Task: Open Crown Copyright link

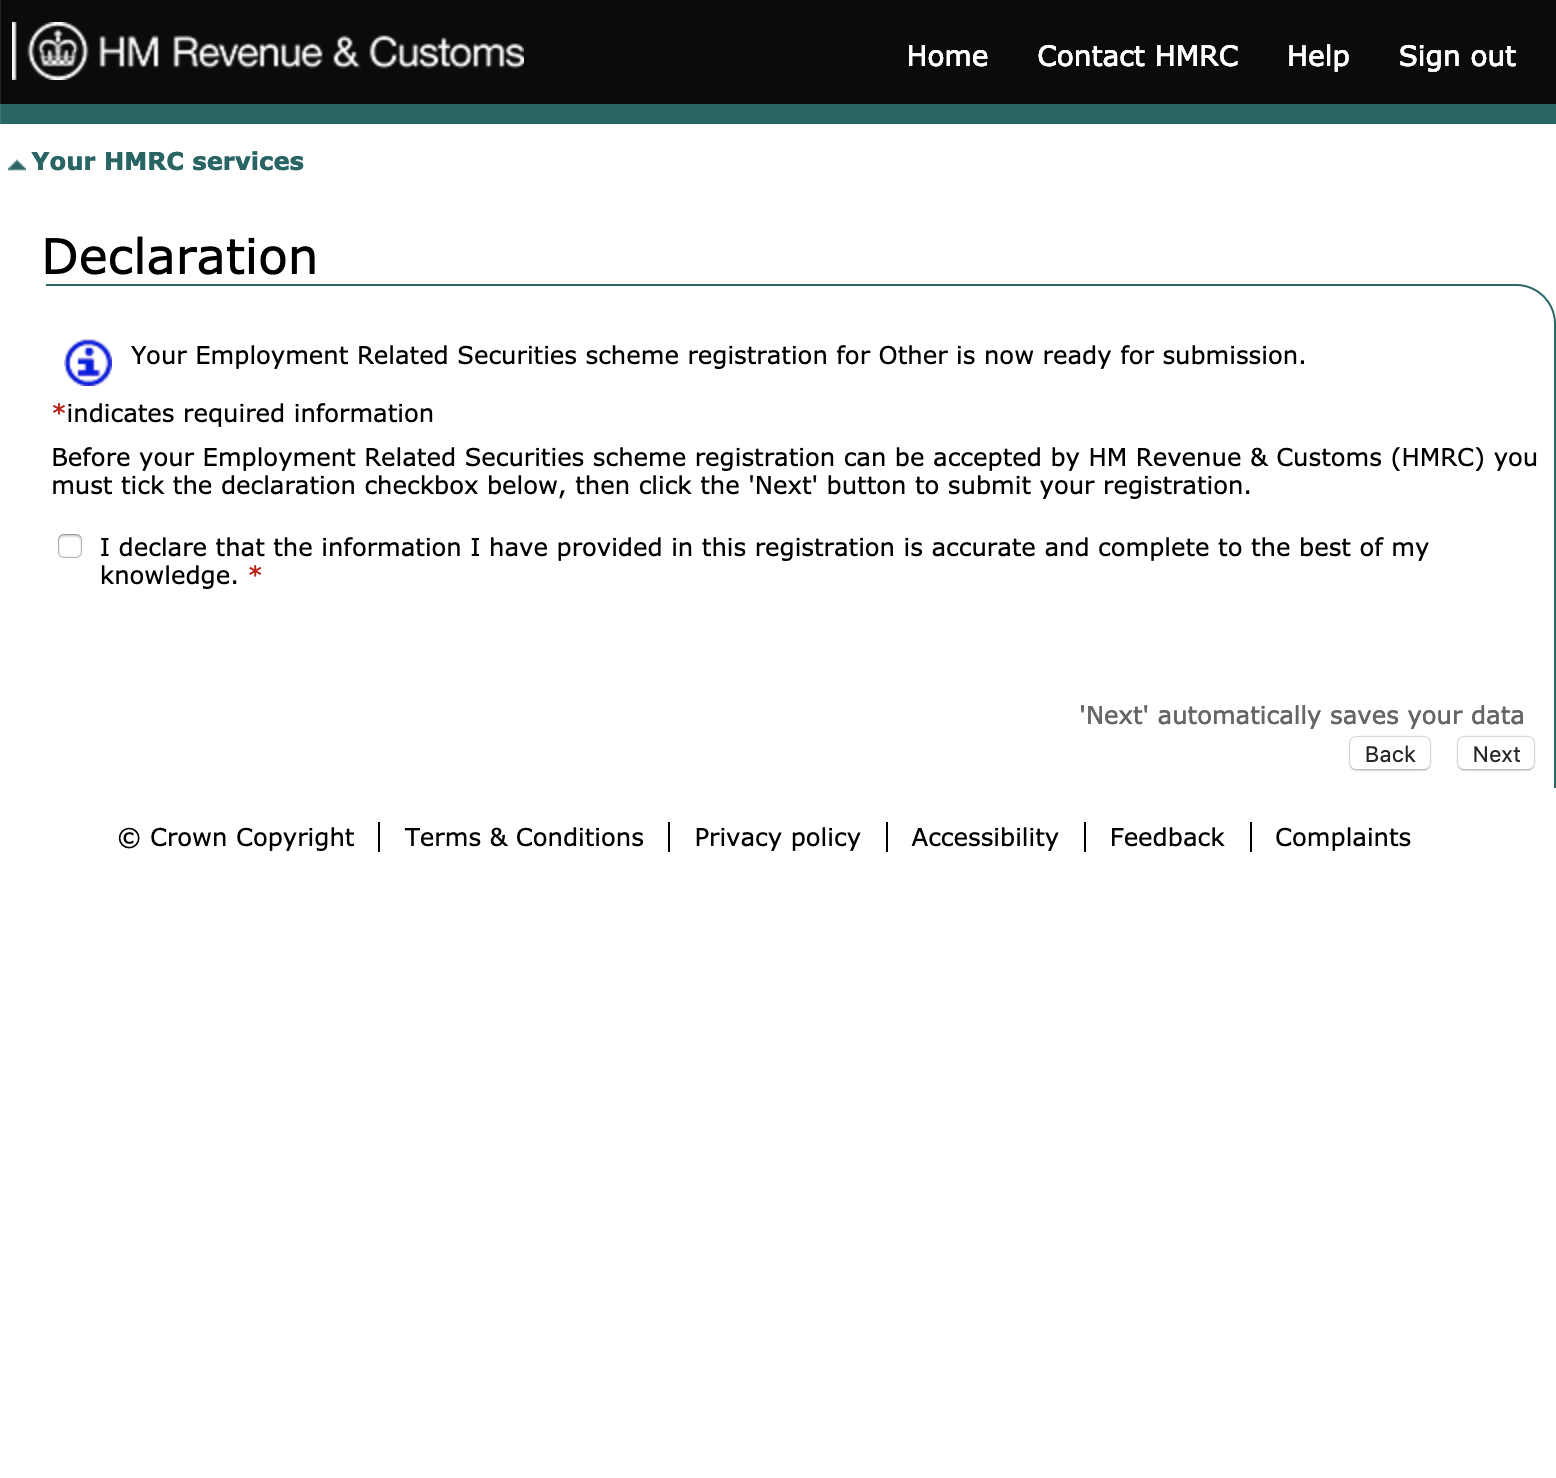Action: point(236,837)
